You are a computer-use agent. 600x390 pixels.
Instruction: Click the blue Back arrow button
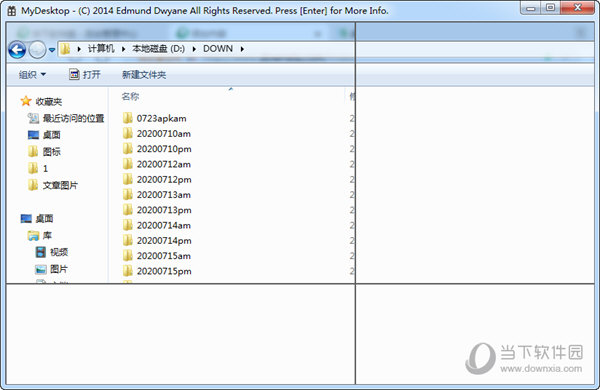[17, 50]
